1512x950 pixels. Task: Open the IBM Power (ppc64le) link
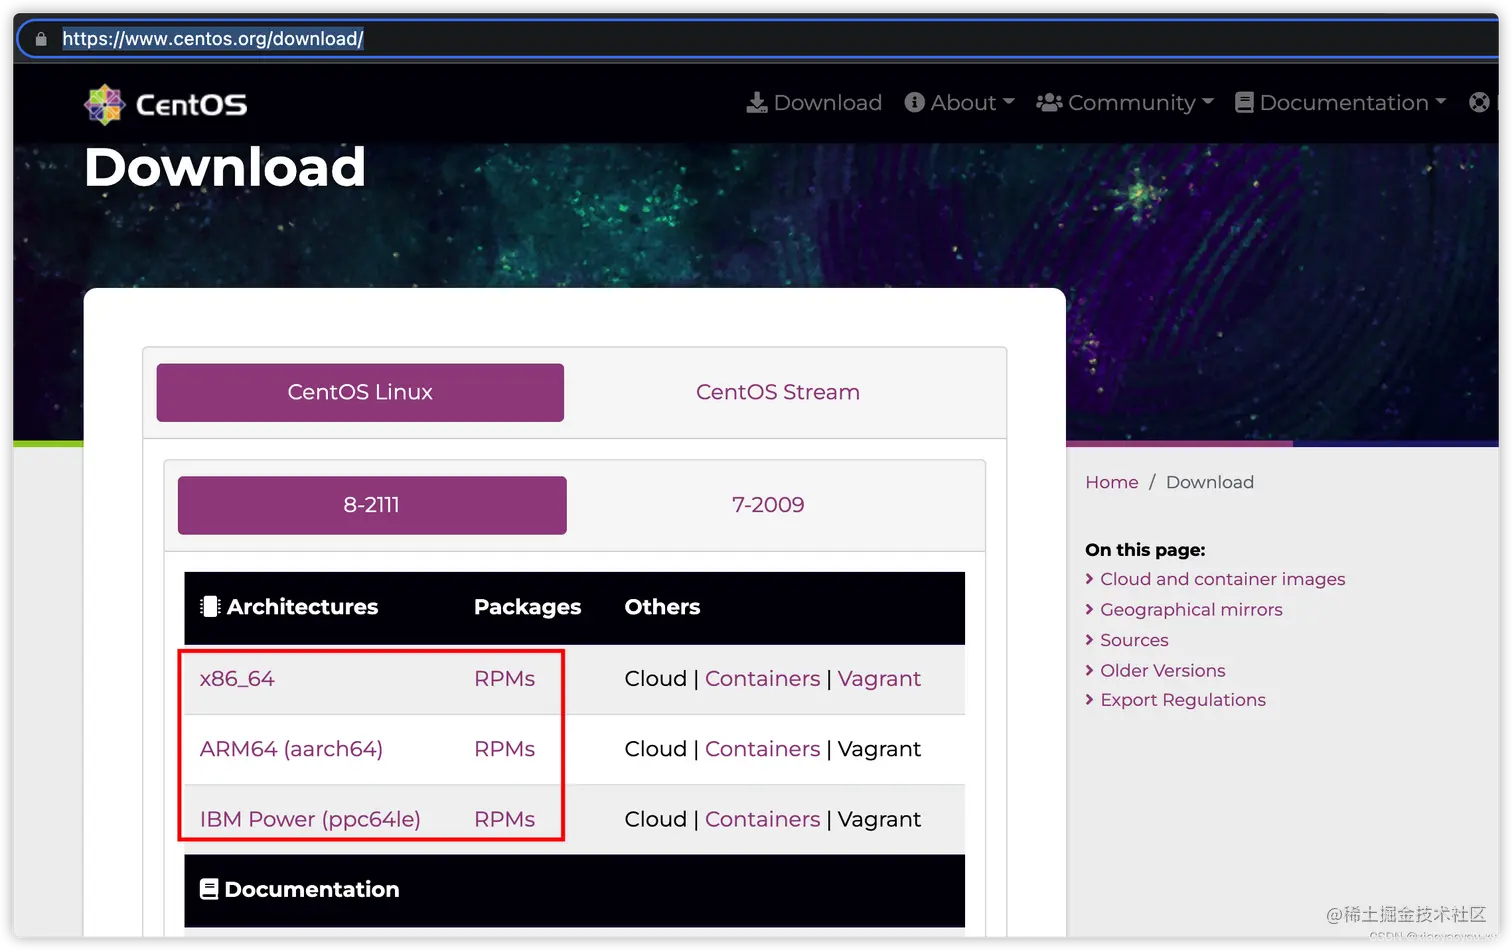(x=310, y=819)
